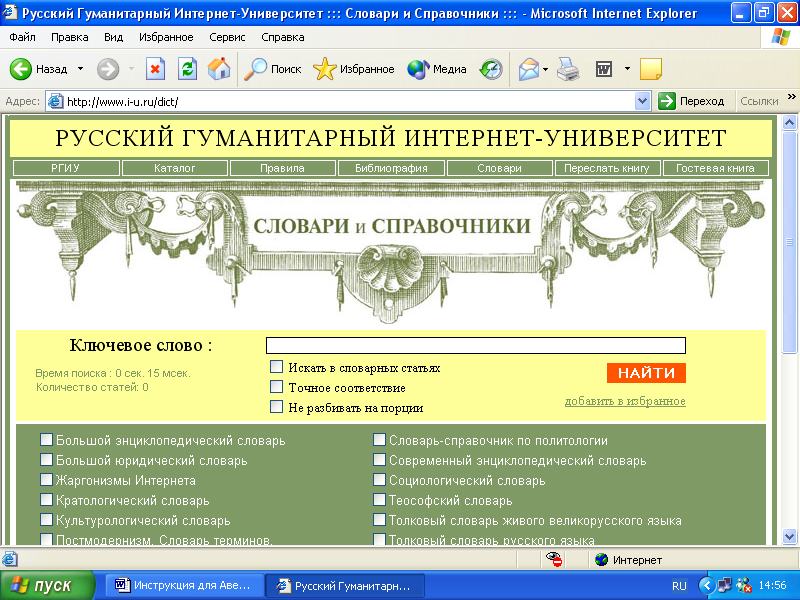This screenshot has width=800, height=600.
Task: Click the privacy eye icon in status bar
Action: [x=554, y=560]
